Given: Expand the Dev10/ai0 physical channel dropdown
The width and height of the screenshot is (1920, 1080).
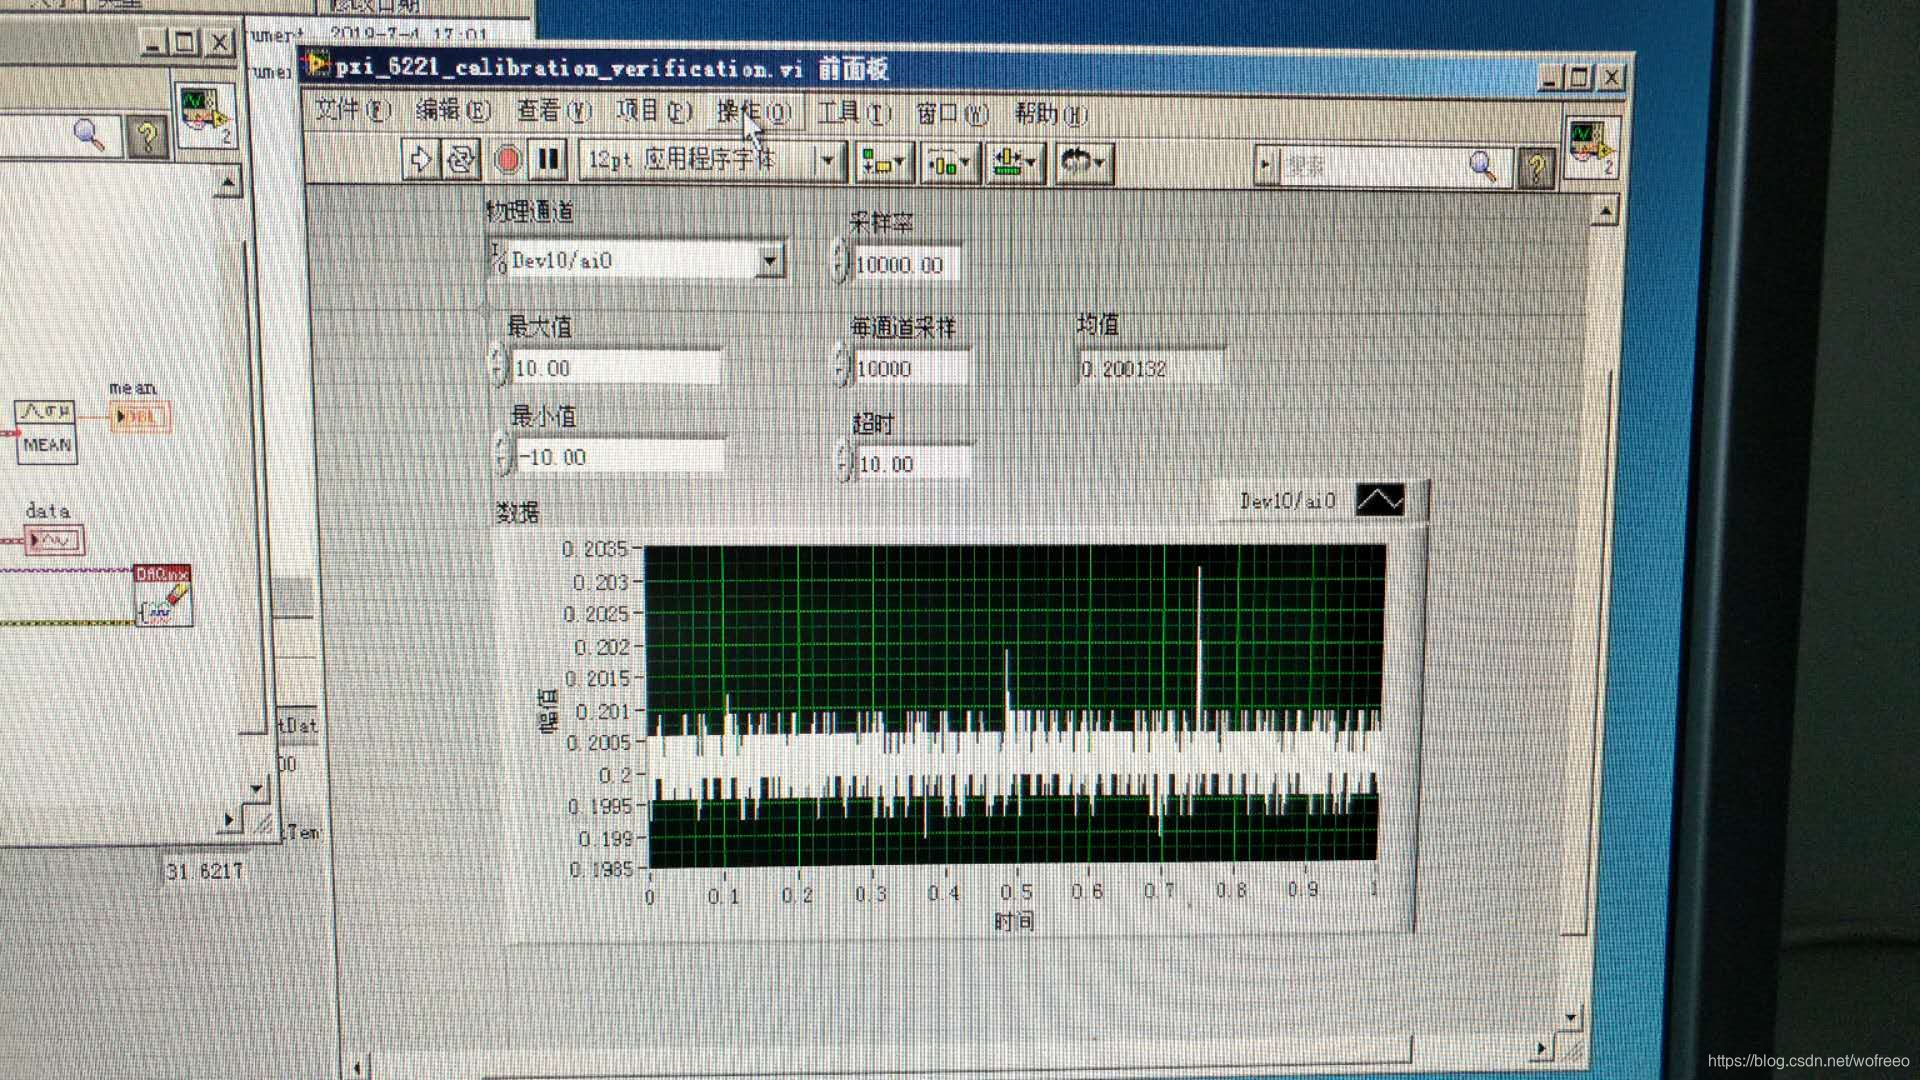Looking at the screenshot, I should (x=769, y=262).
